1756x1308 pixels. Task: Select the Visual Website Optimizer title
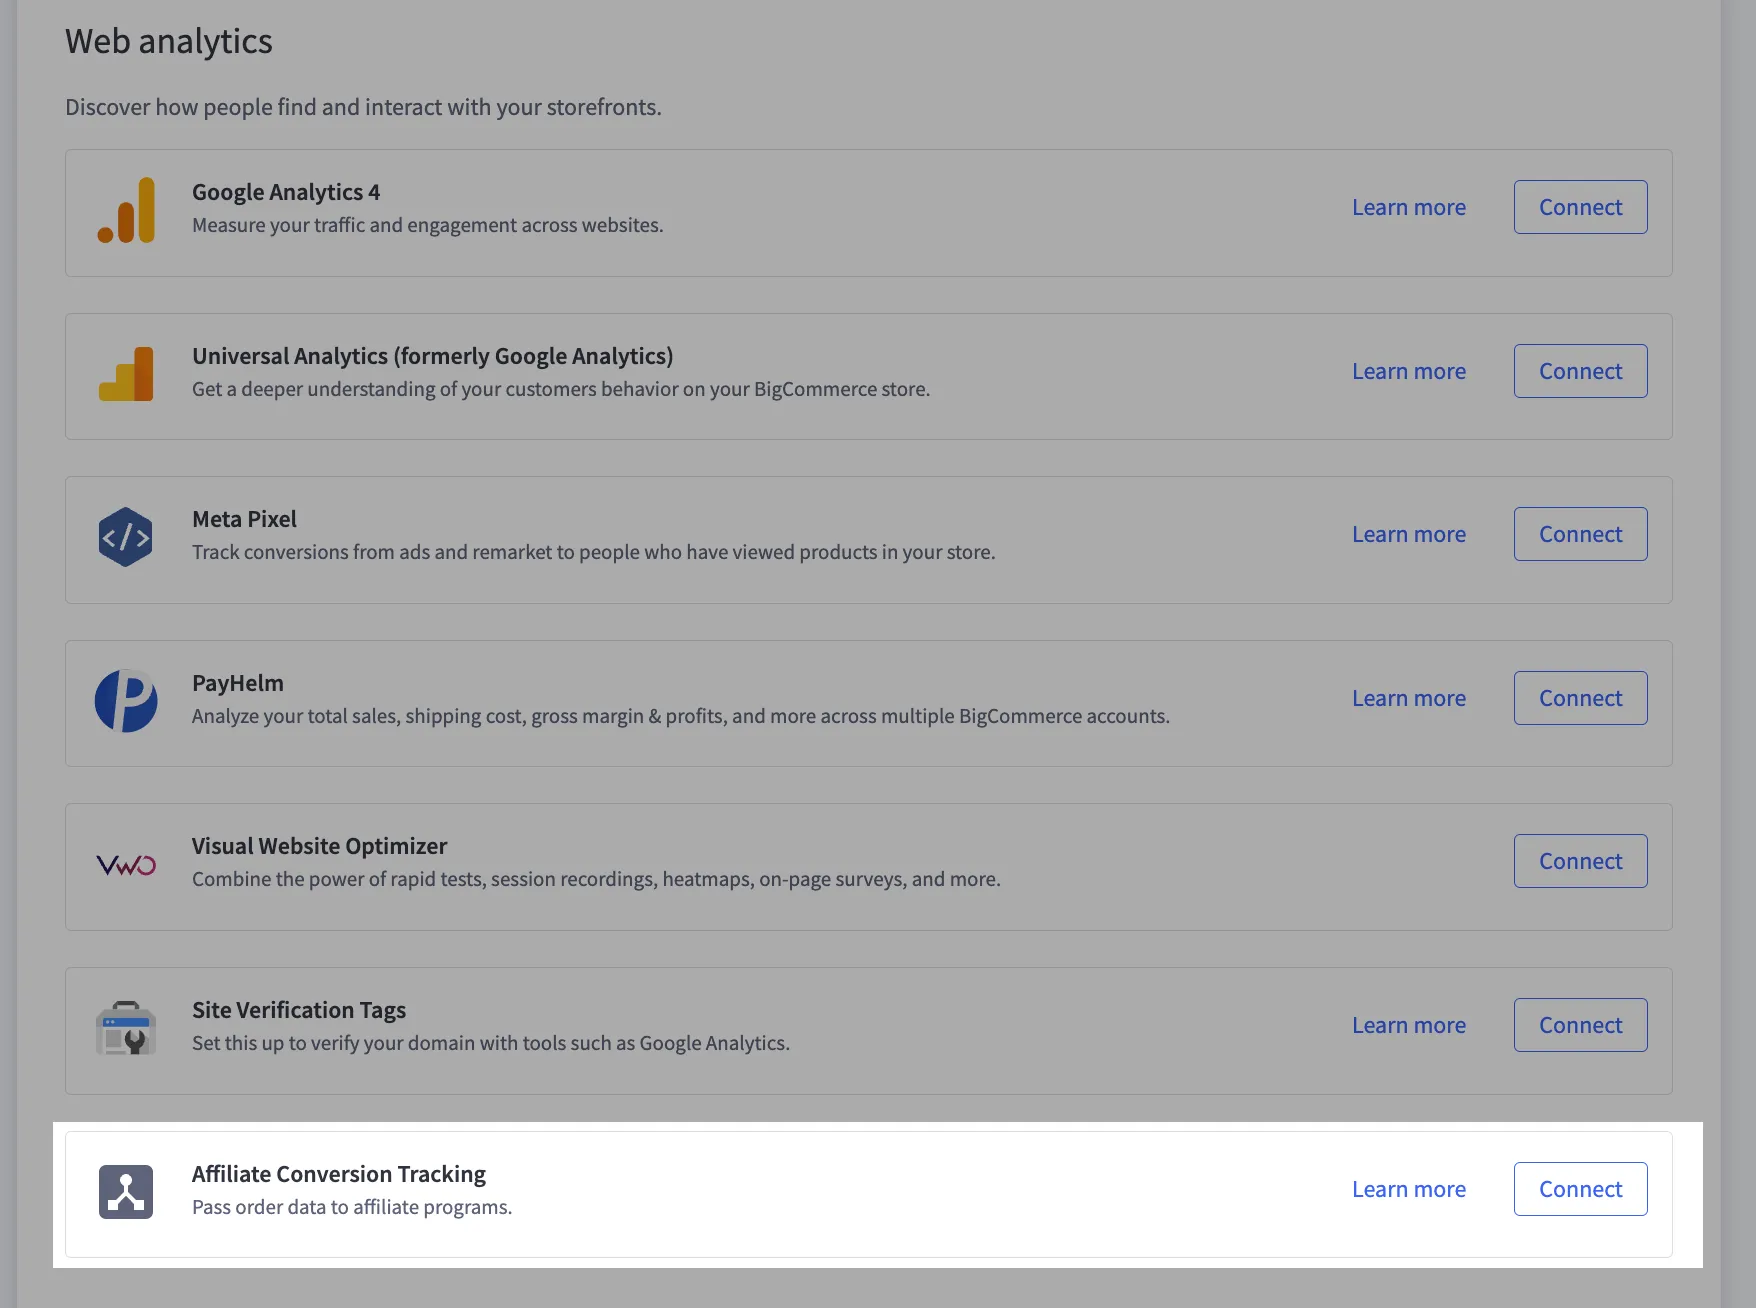(x=319, y=846)
